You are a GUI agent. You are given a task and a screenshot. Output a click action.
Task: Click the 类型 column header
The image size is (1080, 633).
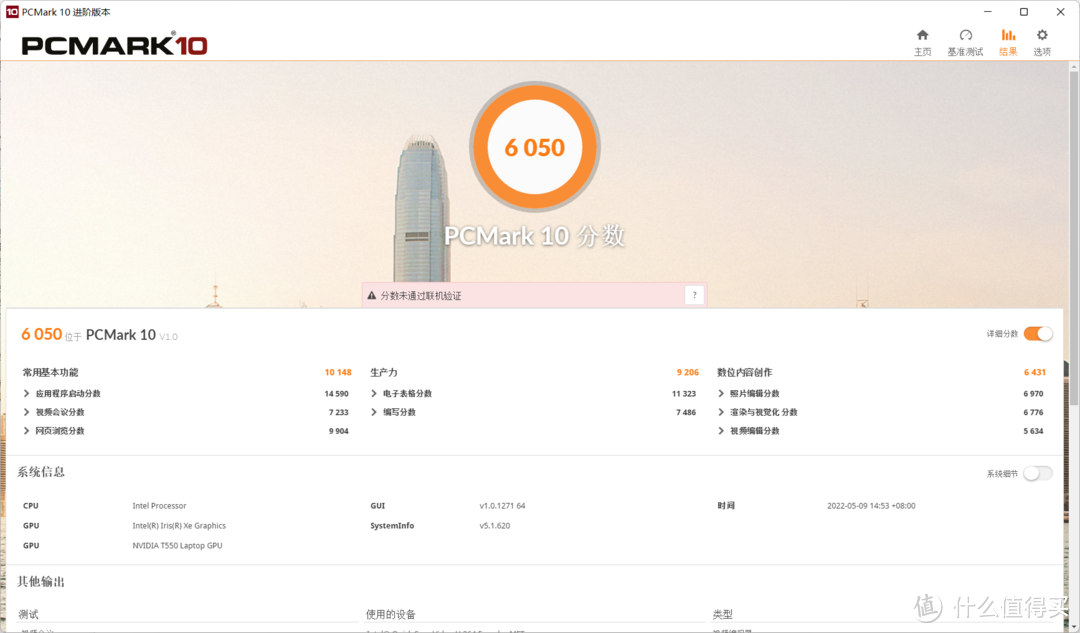723,614
